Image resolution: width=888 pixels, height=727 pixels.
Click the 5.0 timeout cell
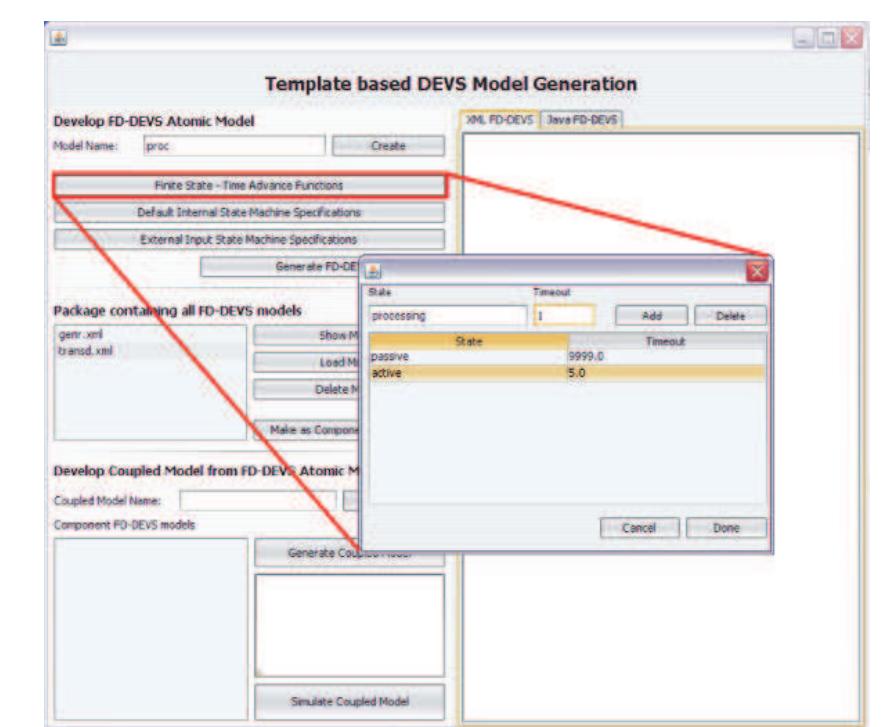[x=667, y=373]
